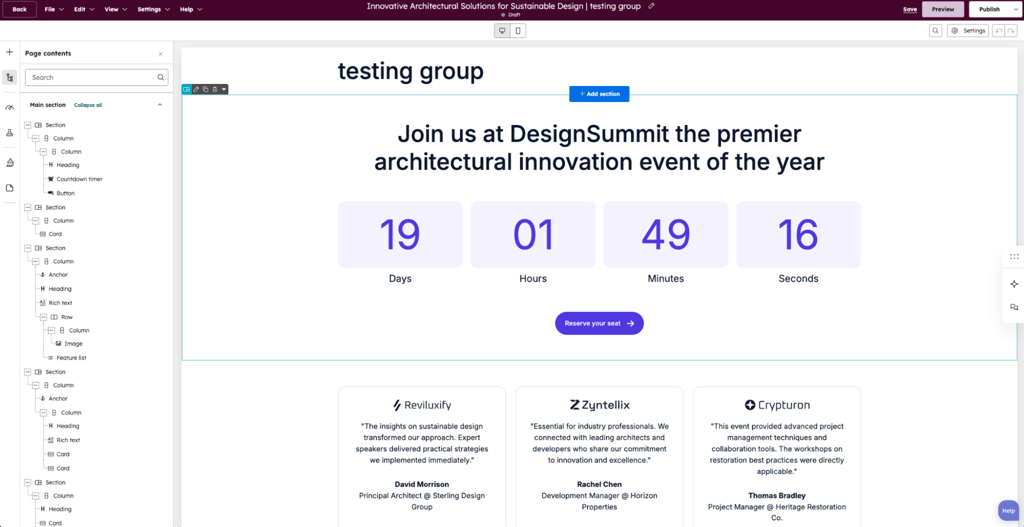Open the File menu
Image resolution: width=1024 pixels, height=527 pixels.
[x=54, y=10]
